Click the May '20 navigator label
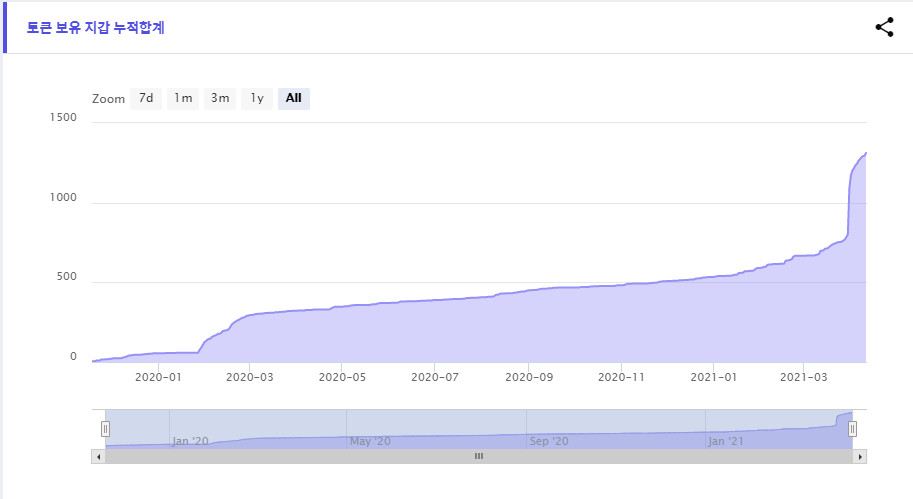 click(x=370, y=441)
